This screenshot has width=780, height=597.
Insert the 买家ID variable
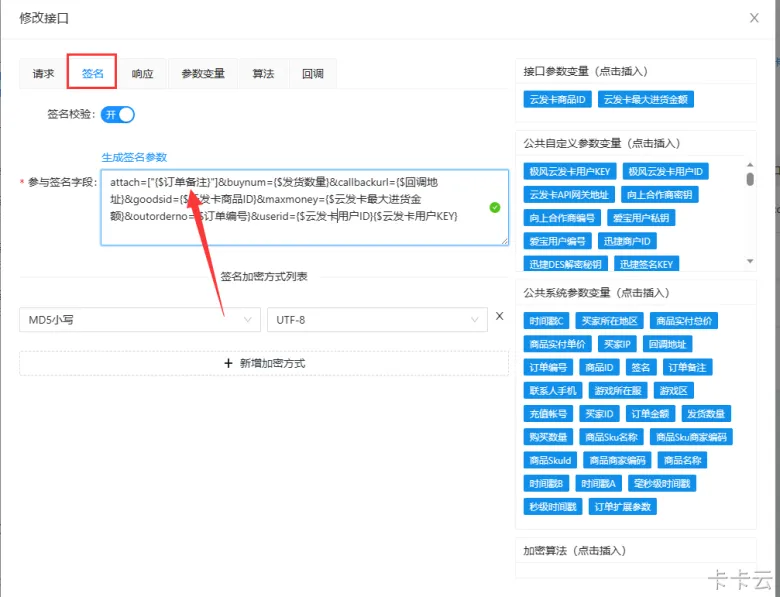[599, 413]
